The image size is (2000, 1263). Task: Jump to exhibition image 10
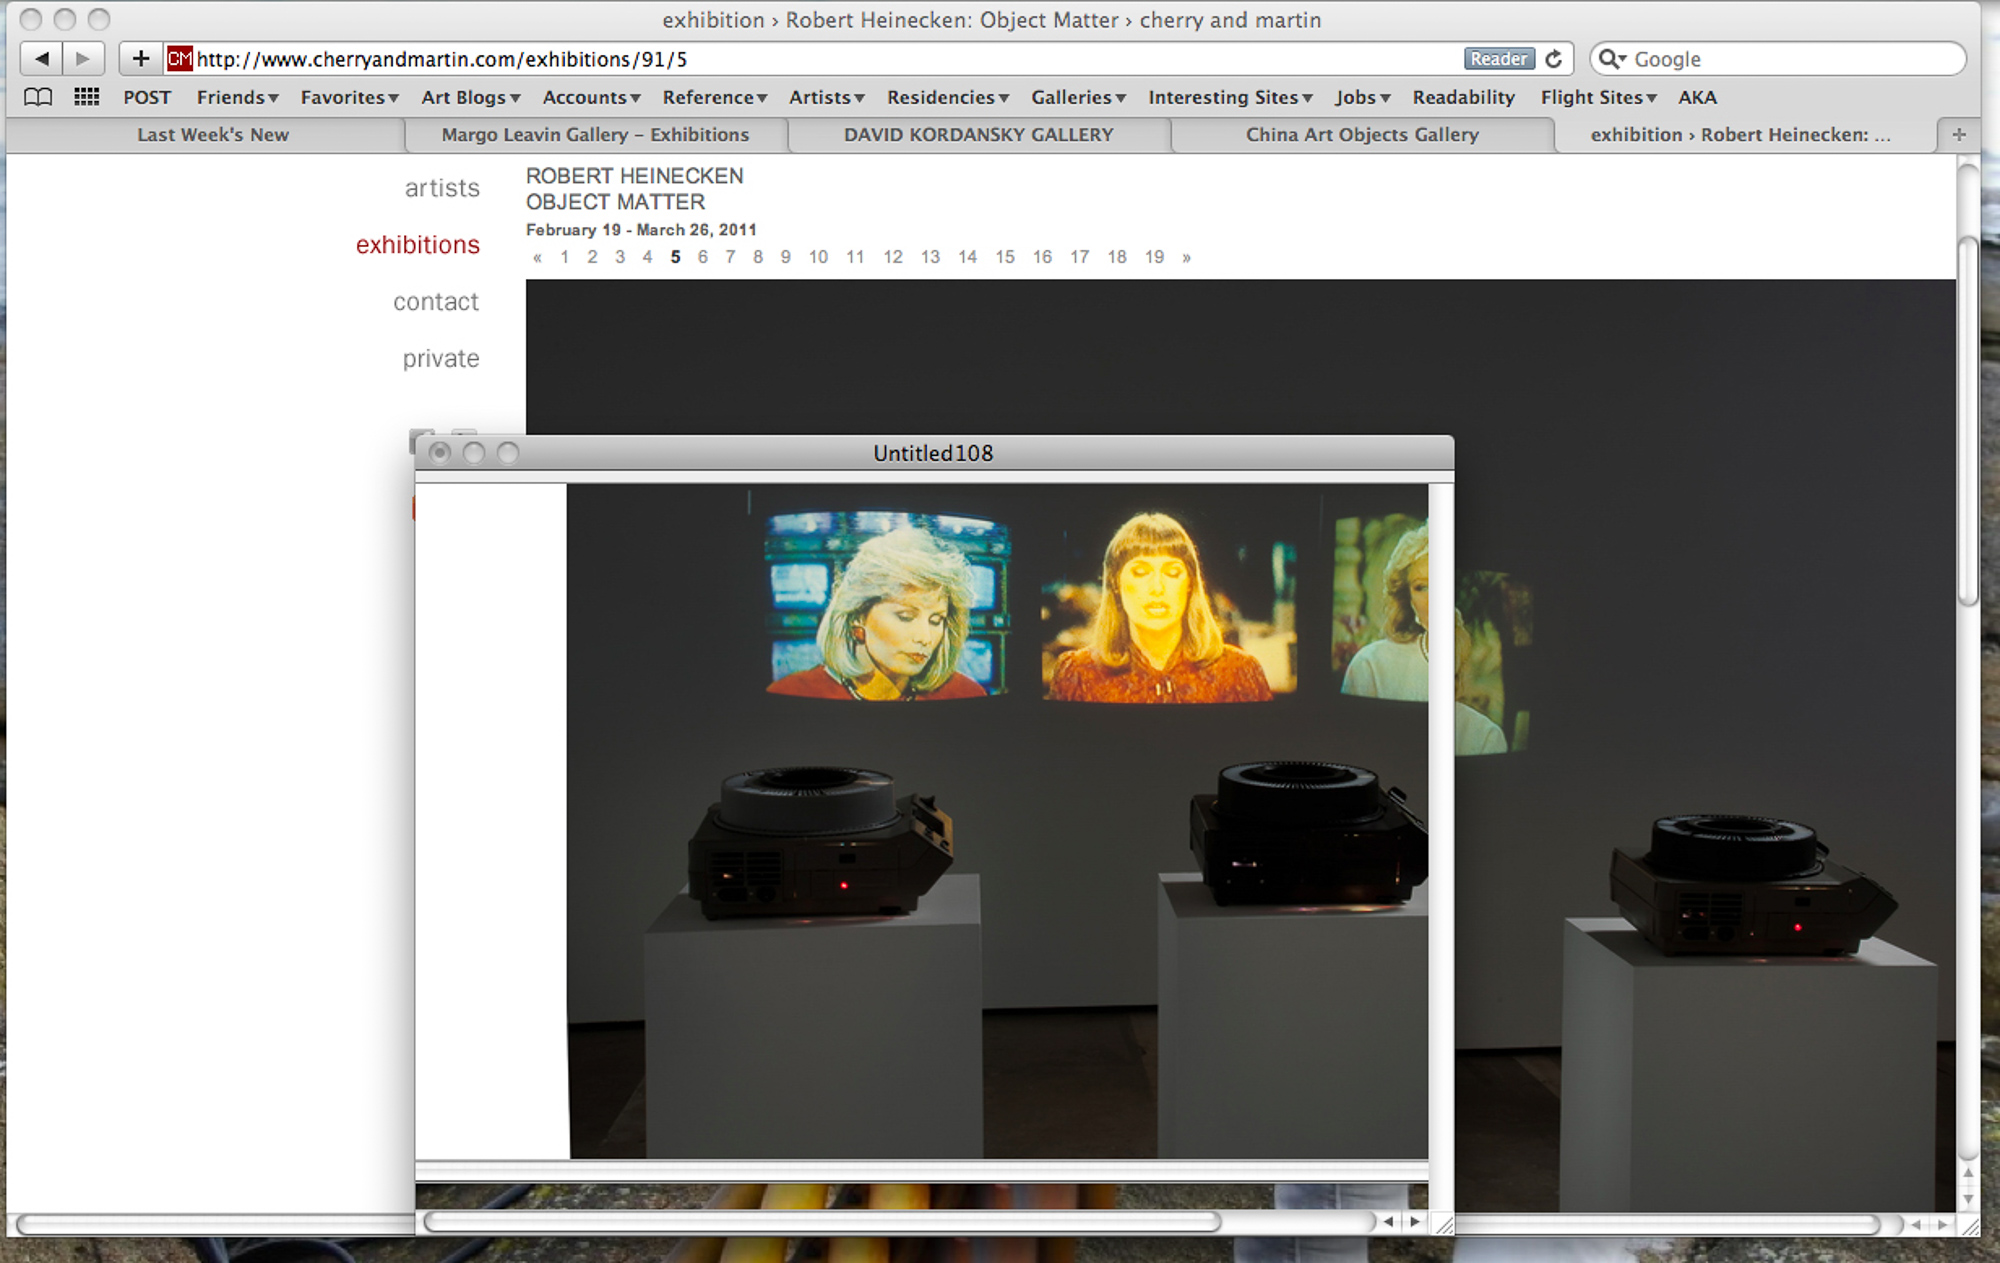pyautogui.click(x=818, y=258)
